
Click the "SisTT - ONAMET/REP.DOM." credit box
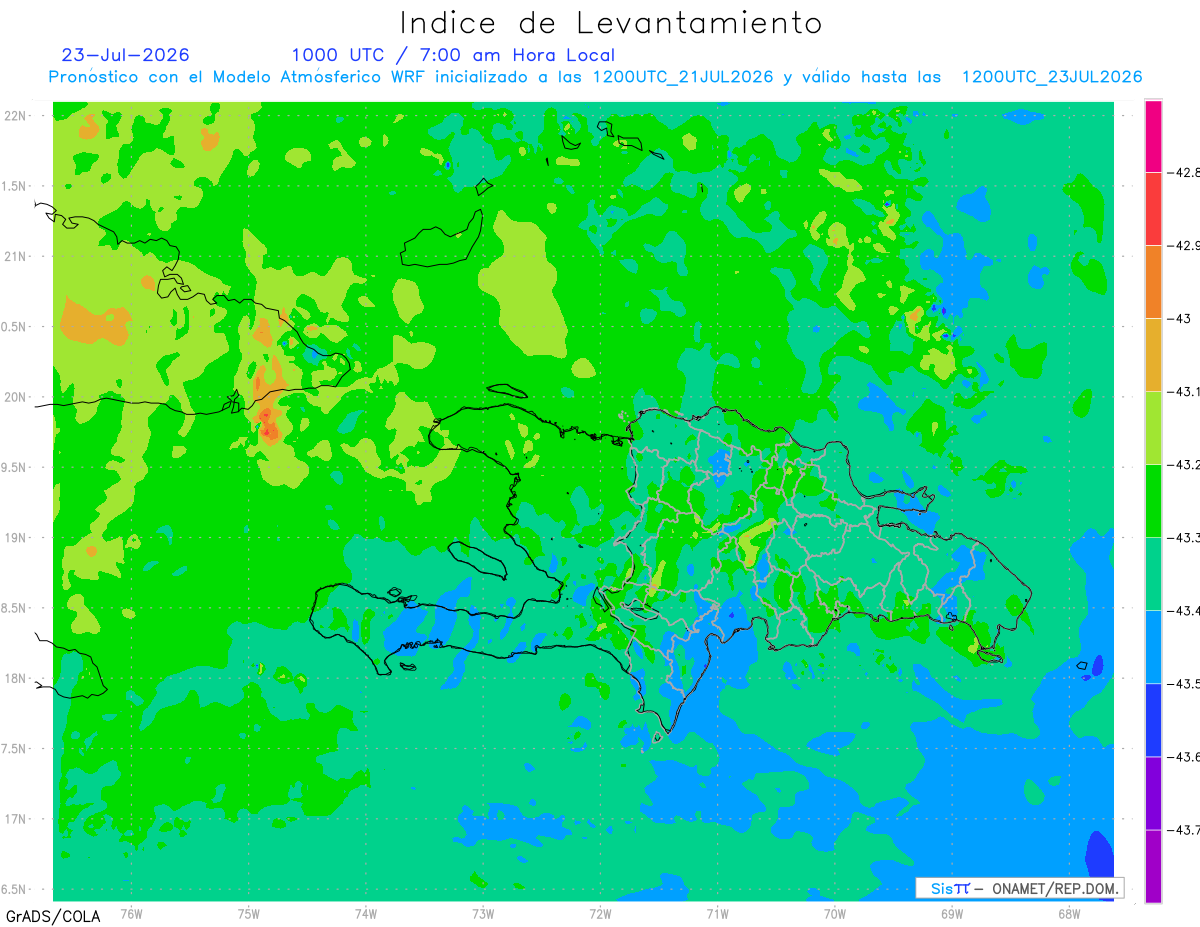pos(1020,888)
